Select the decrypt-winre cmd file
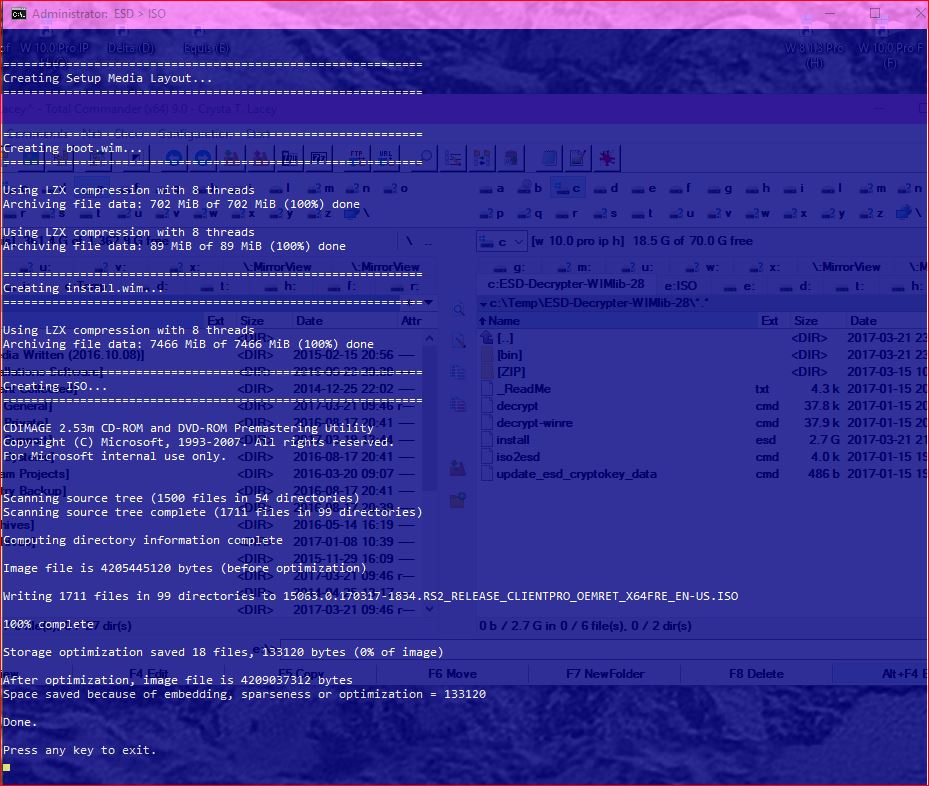Image resolution: width=929 pixels, height=786 pixels. click(534, 423)
